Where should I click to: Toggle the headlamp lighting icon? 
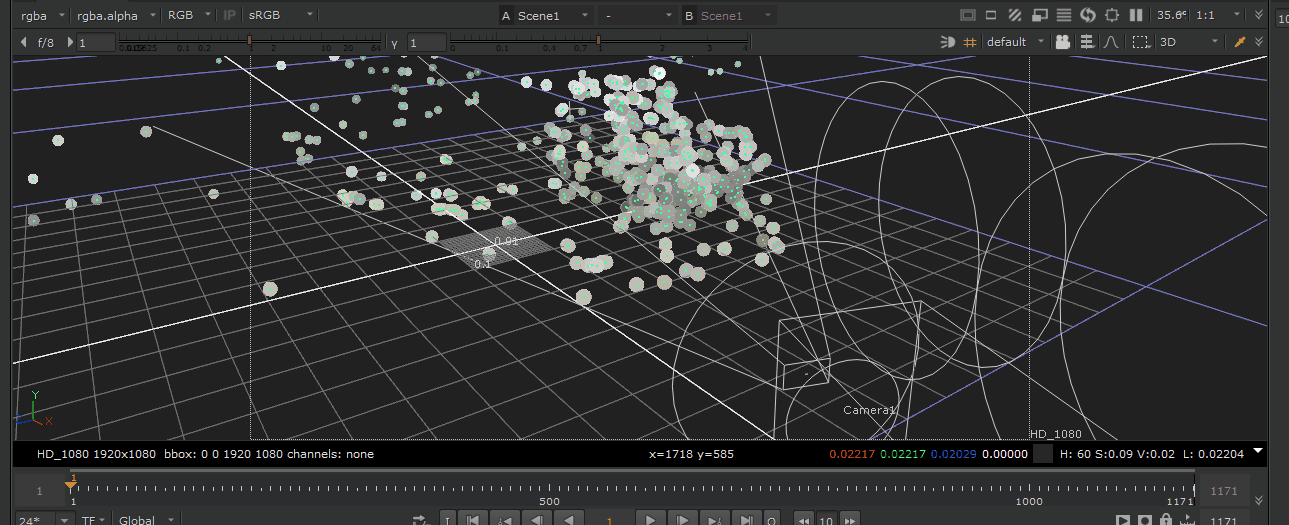click(948, 42)
